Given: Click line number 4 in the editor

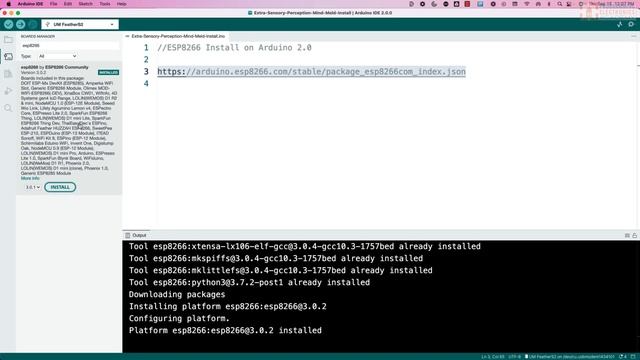Looking at the screenshot, I should tap(146, 84).
